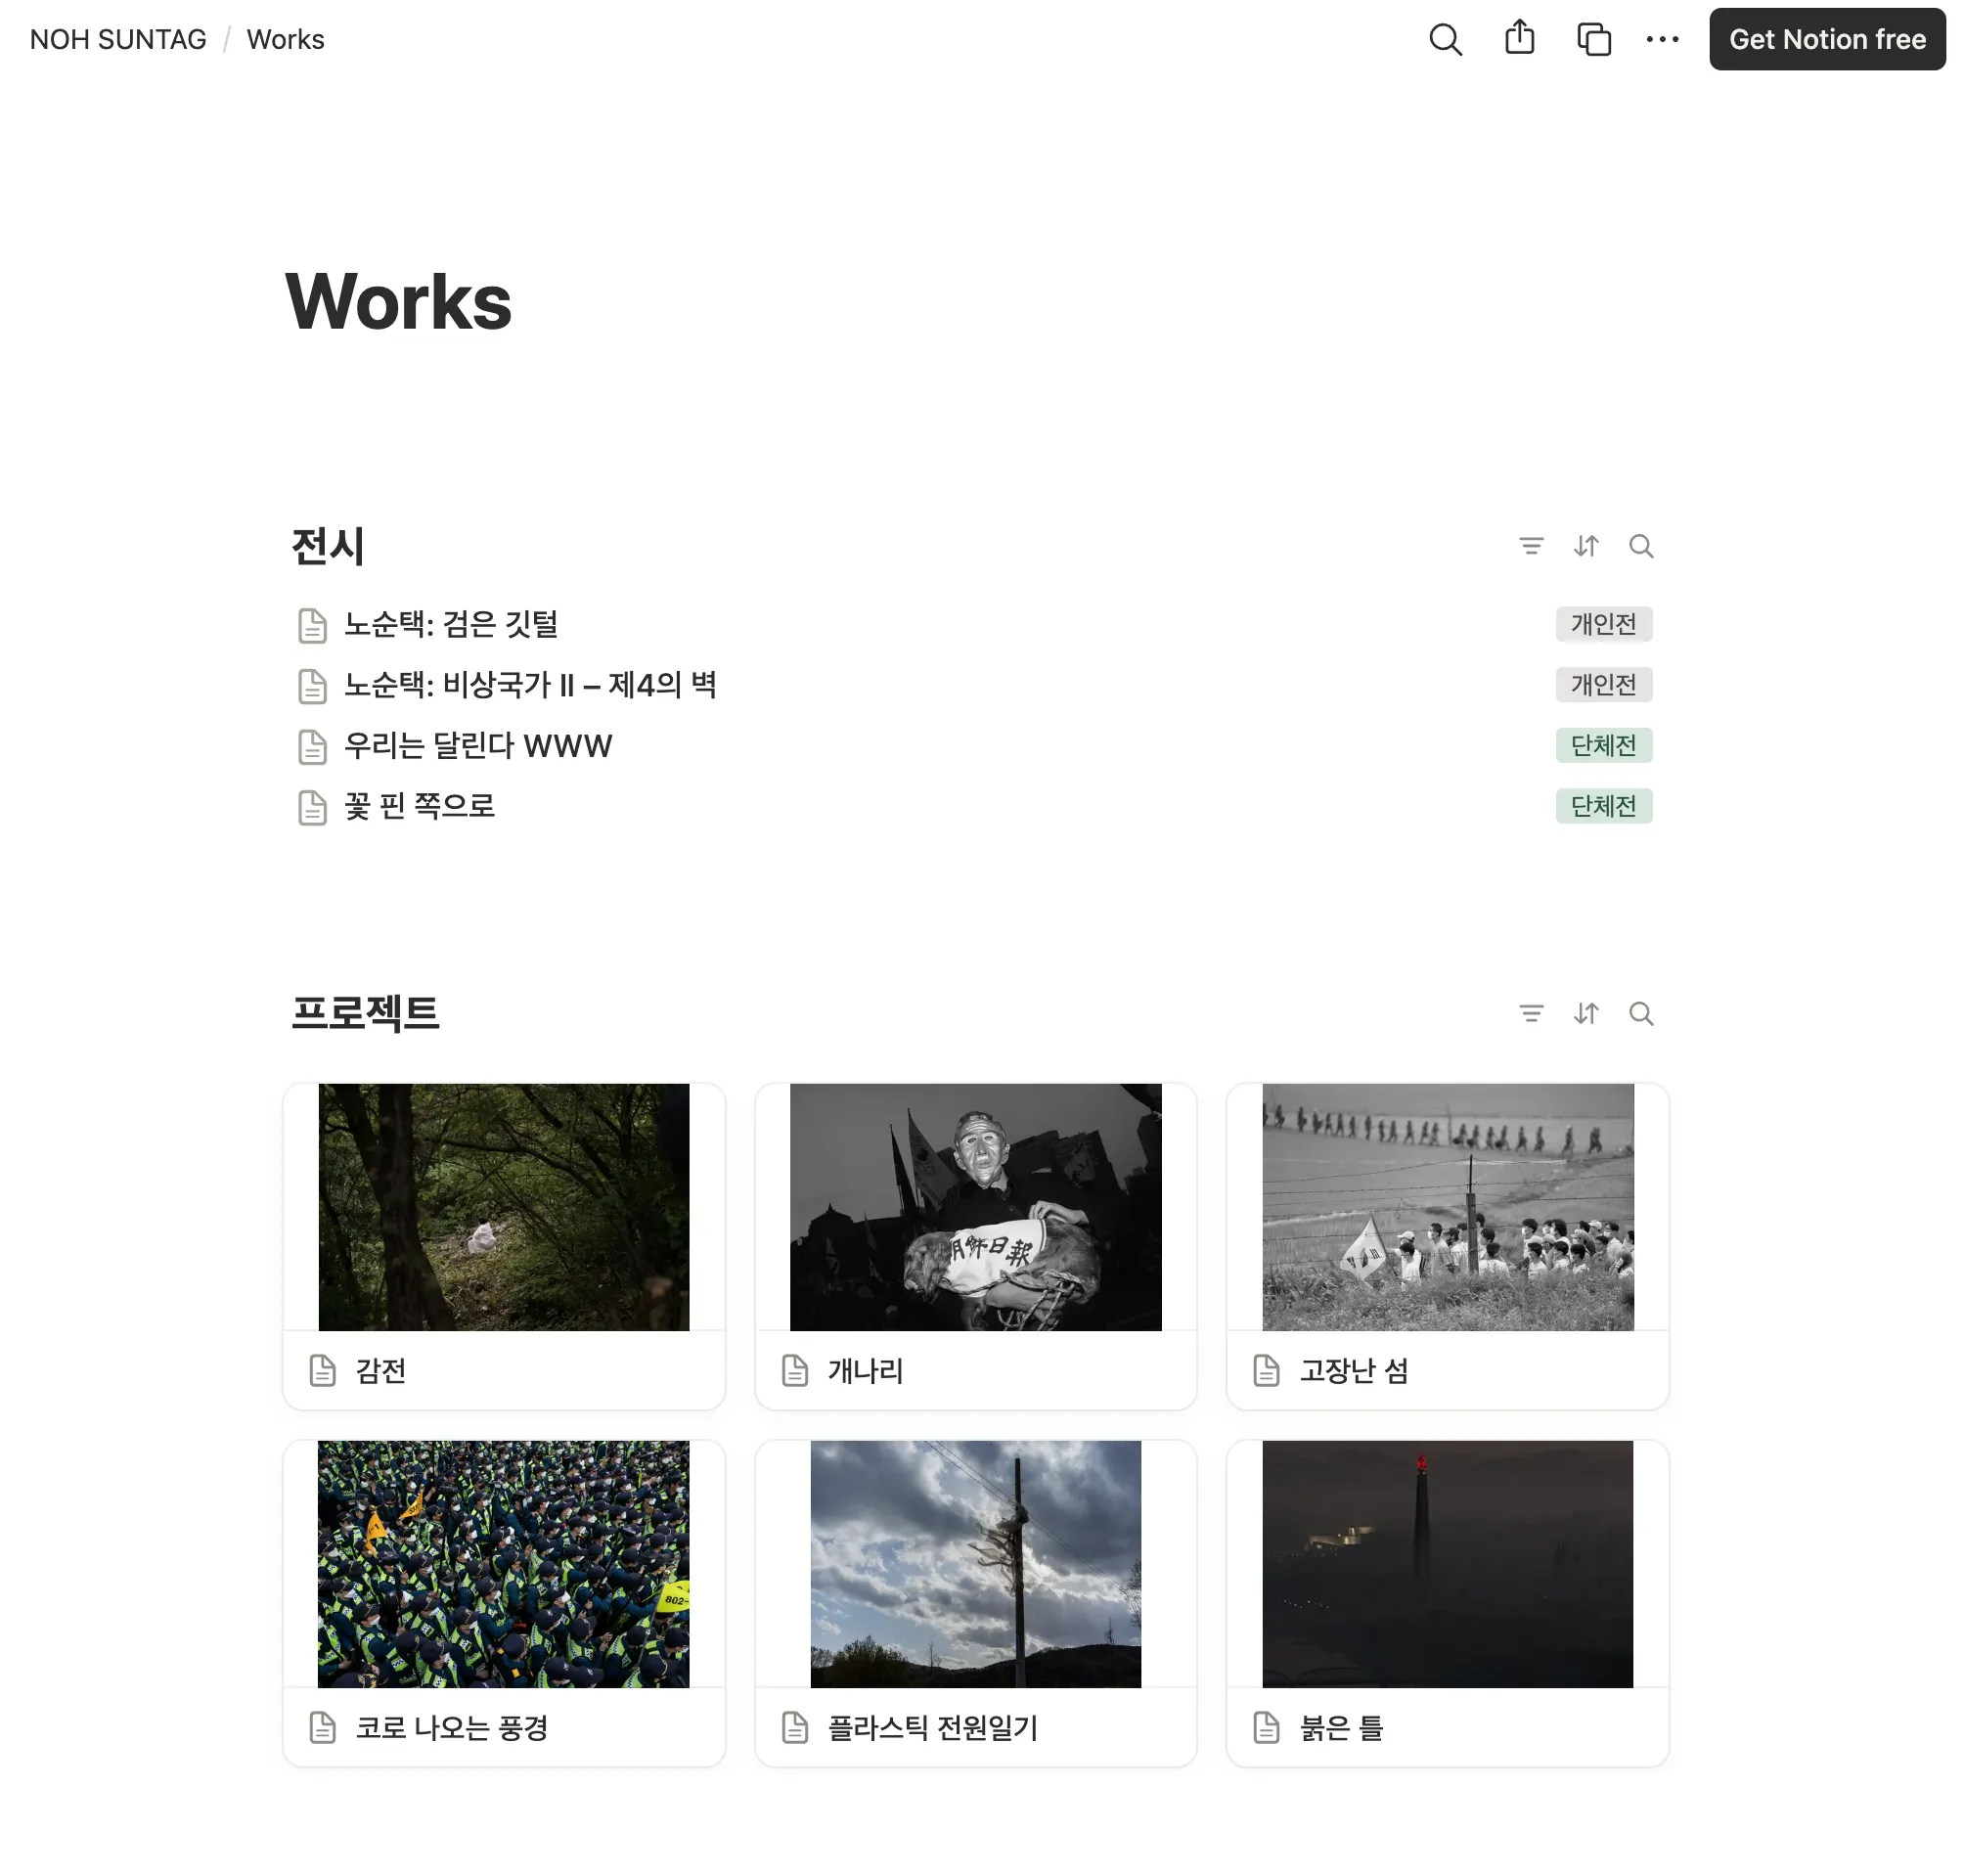
Task: Open 플라스틱 전원일기 gallery card
Action: pyautogui.click(x=975, y=1602)
